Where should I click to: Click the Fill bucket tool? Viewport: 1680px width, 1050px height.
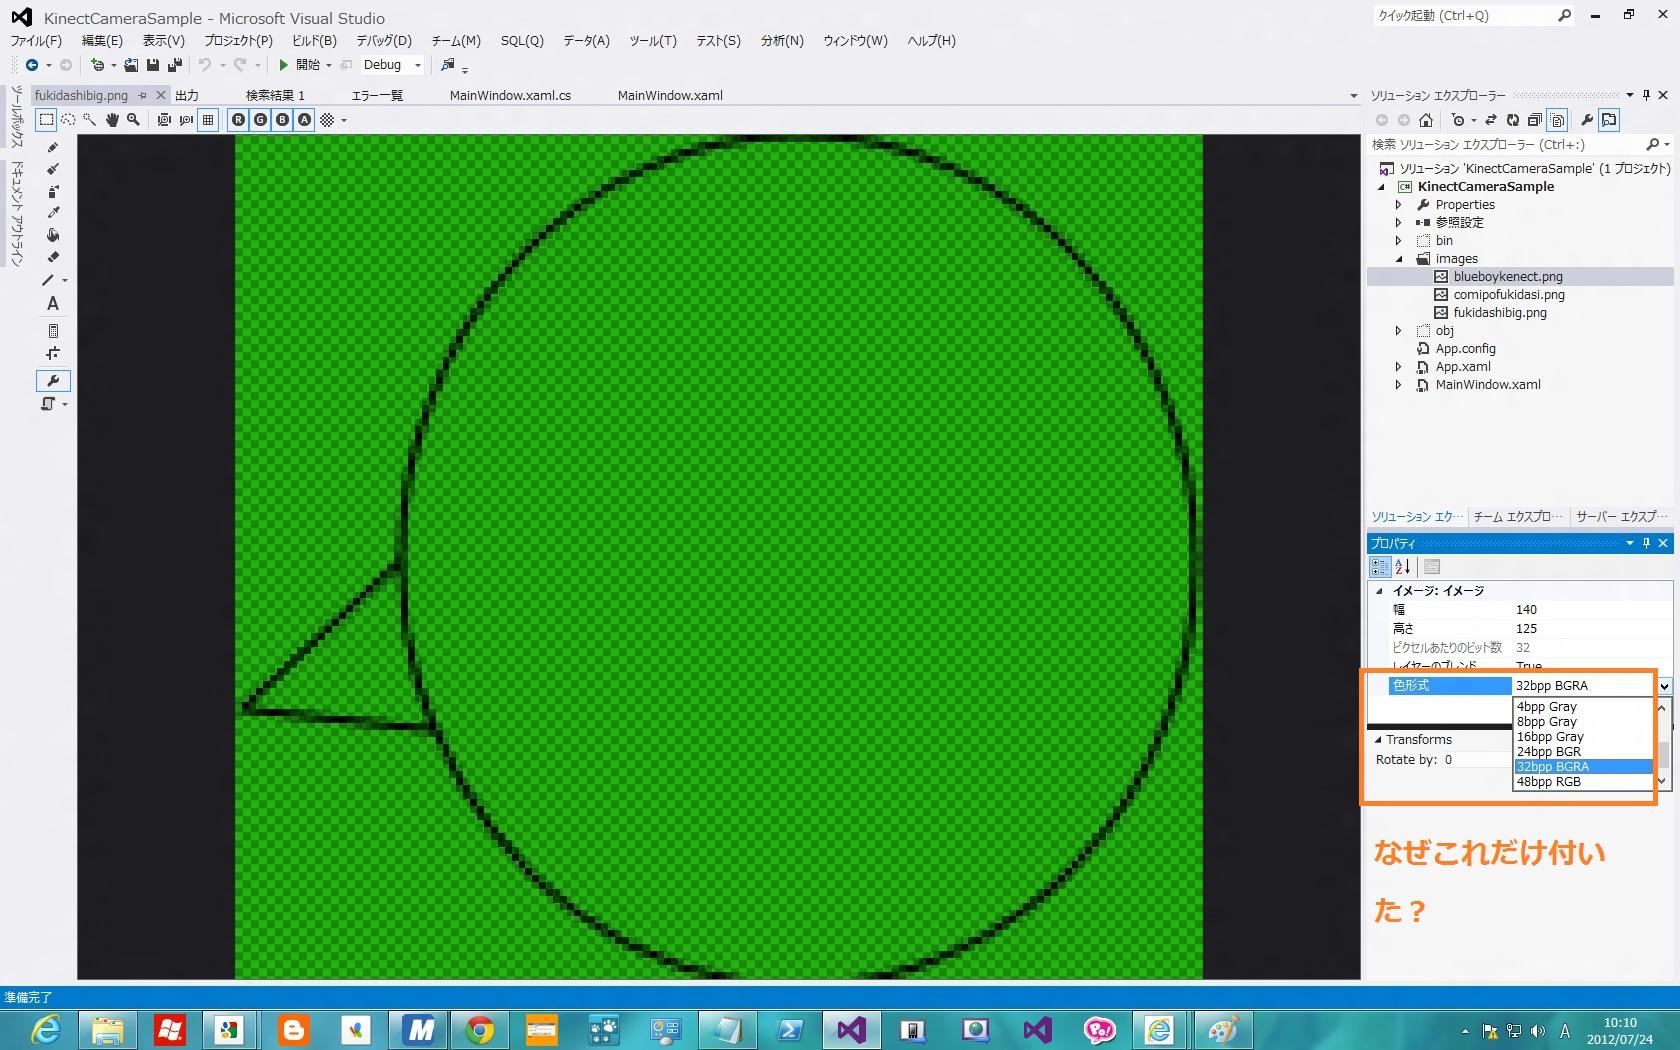[53, 235]
